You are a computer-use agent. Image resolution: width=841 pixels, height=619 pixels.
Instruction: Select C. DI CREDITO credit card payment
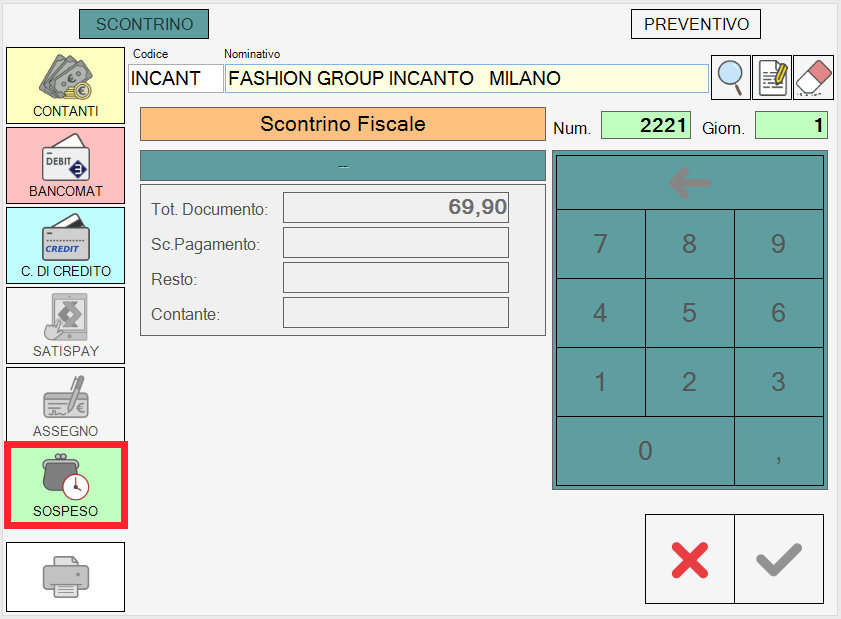point(65,245)
